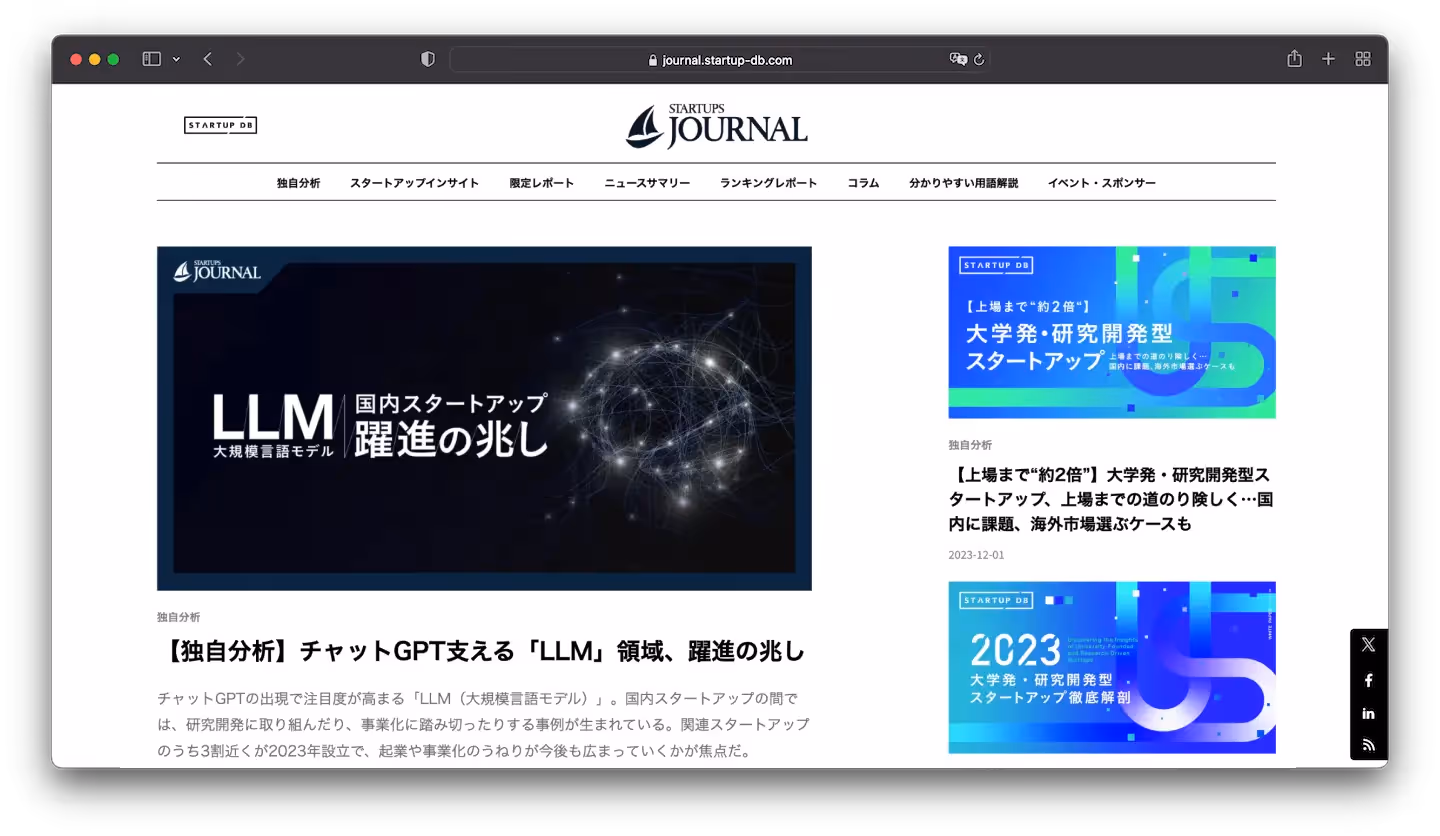The height and width of the screenshot is (836, 1440).
Task: Click the browser forward arrow
Action: (240, 59)
